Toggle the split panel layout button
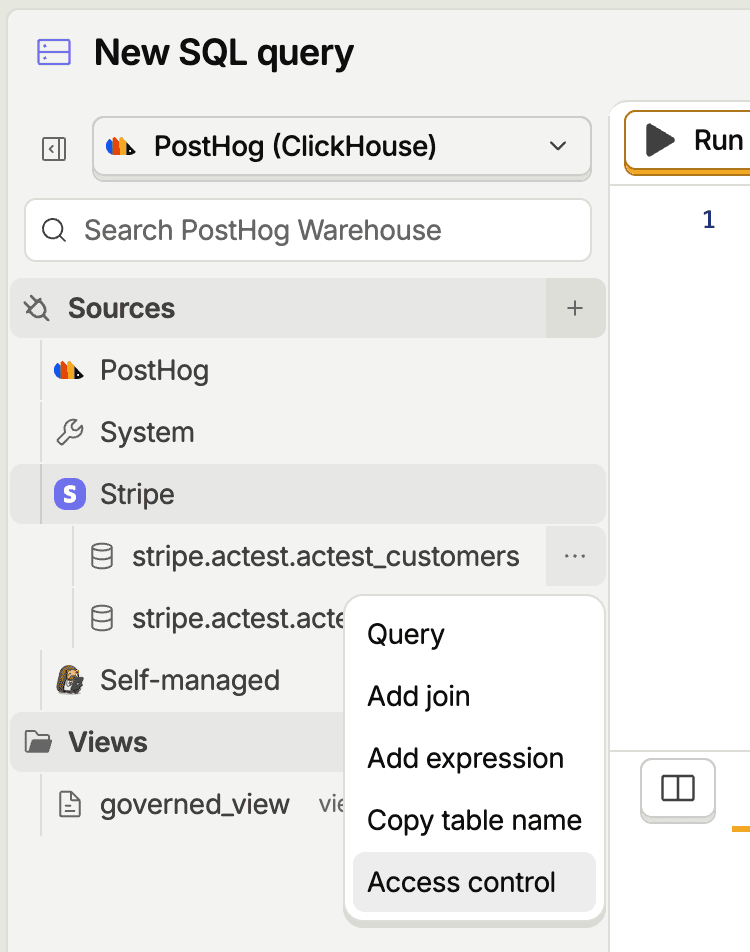The image size is (750, 952). [x=678, y=788]
